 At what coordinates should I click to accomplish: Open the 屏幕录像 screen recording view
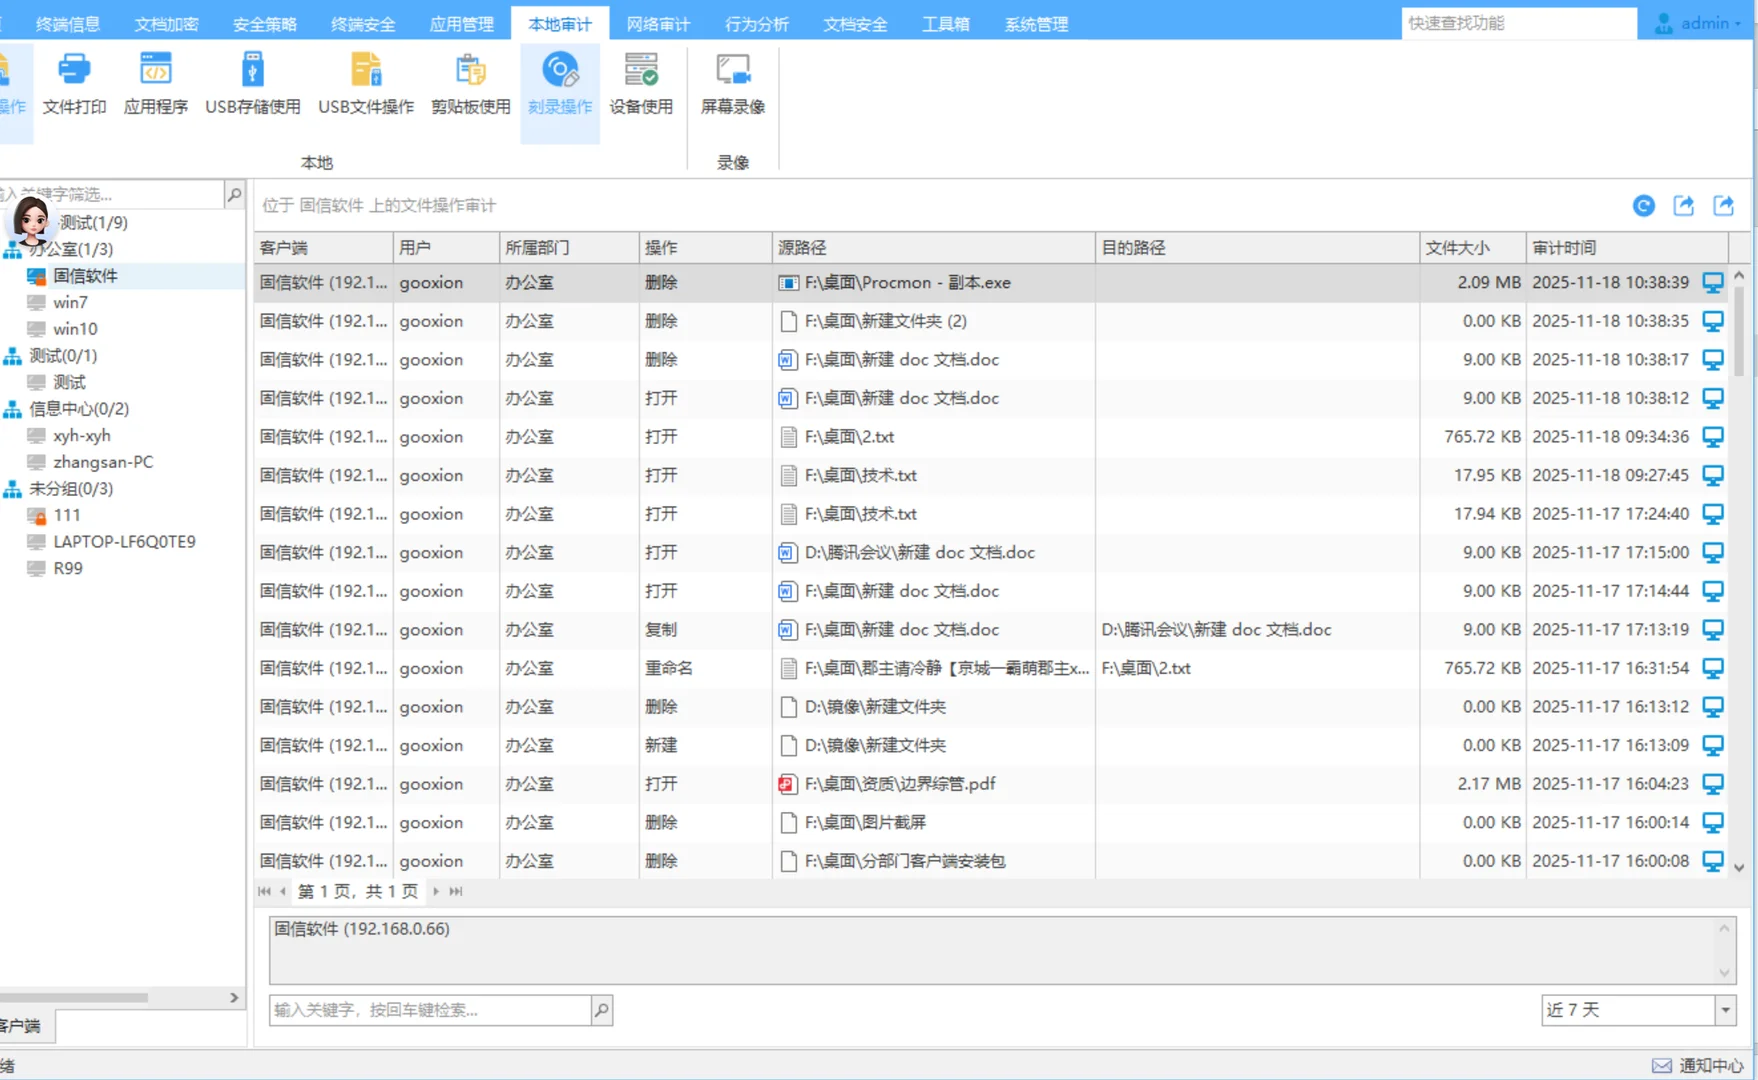tap(732, 85)
